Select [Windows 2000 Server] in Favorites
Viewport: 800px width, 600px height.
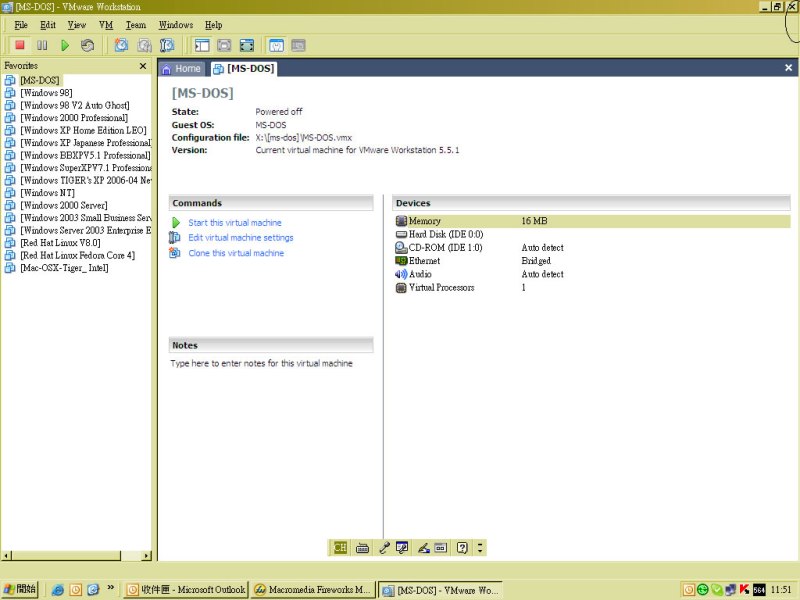pos(64,205)
